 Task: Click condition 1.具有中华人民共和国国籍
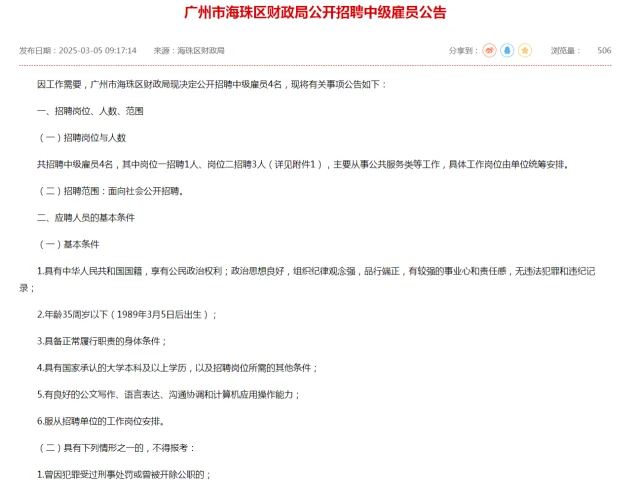coord(307,279)
